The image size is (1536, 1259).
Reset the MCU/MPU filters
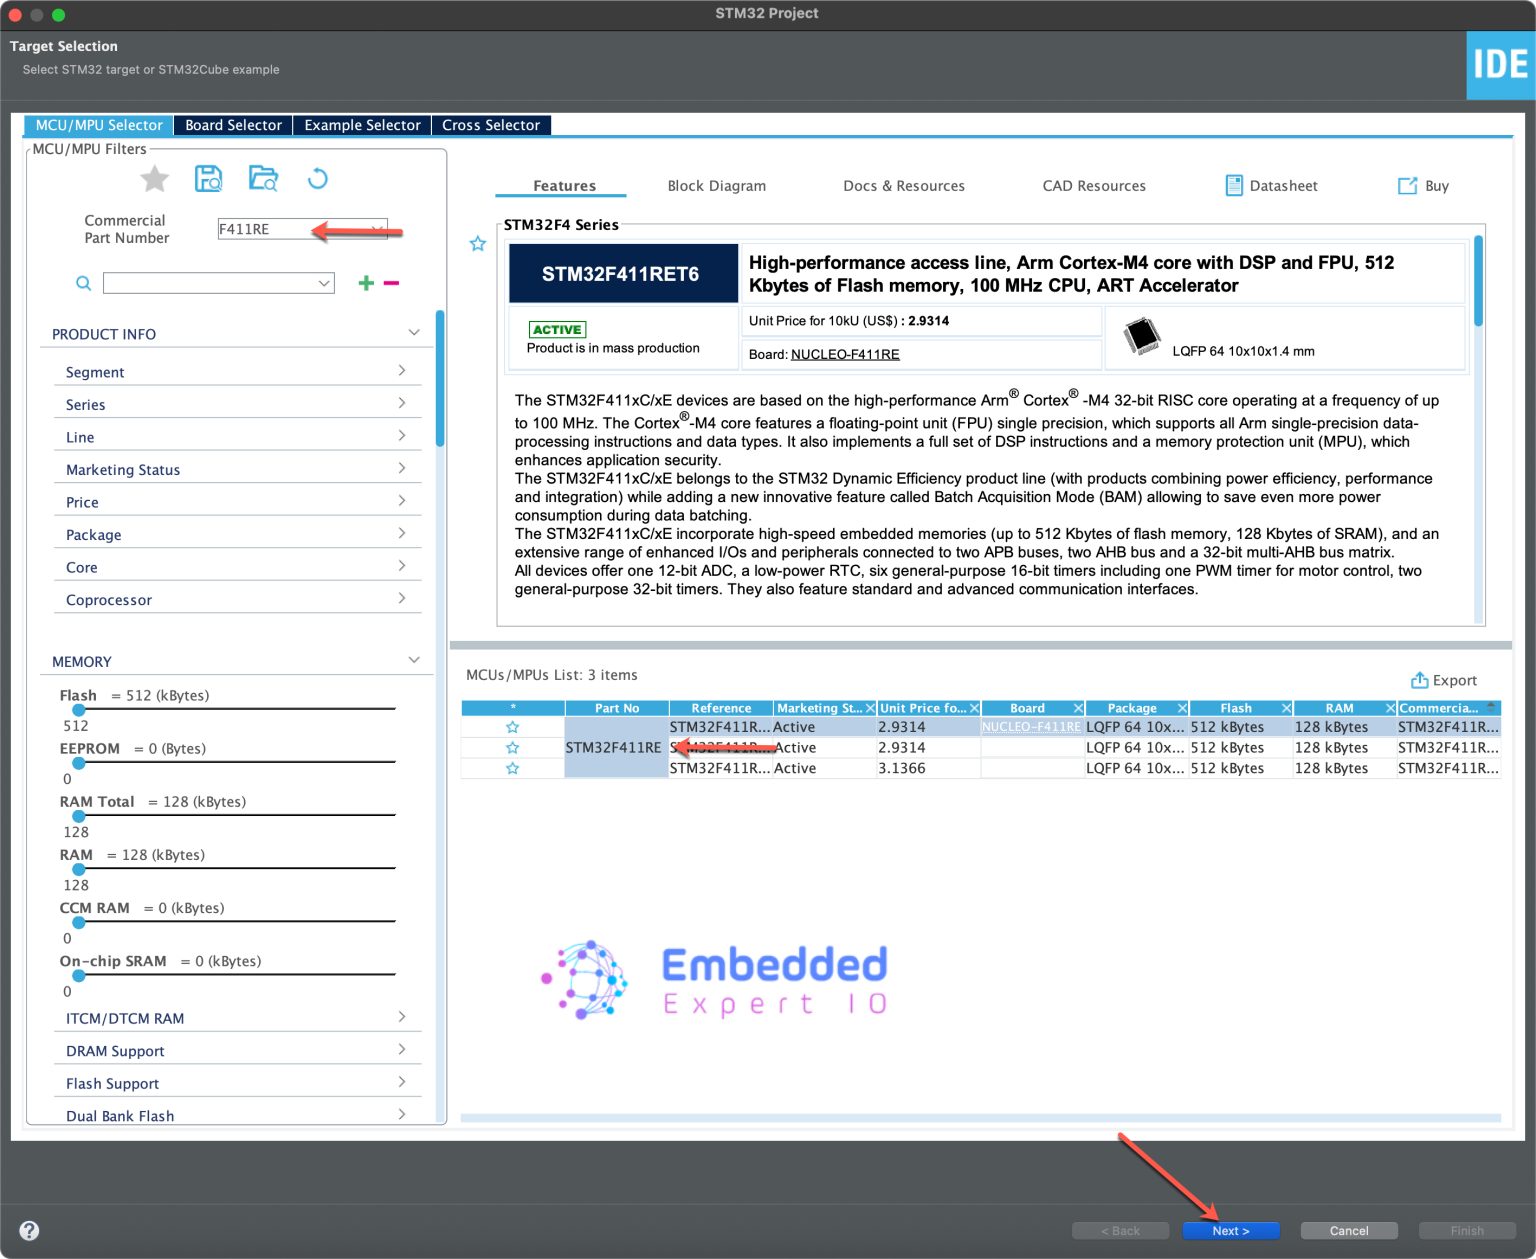pos(318,178)
